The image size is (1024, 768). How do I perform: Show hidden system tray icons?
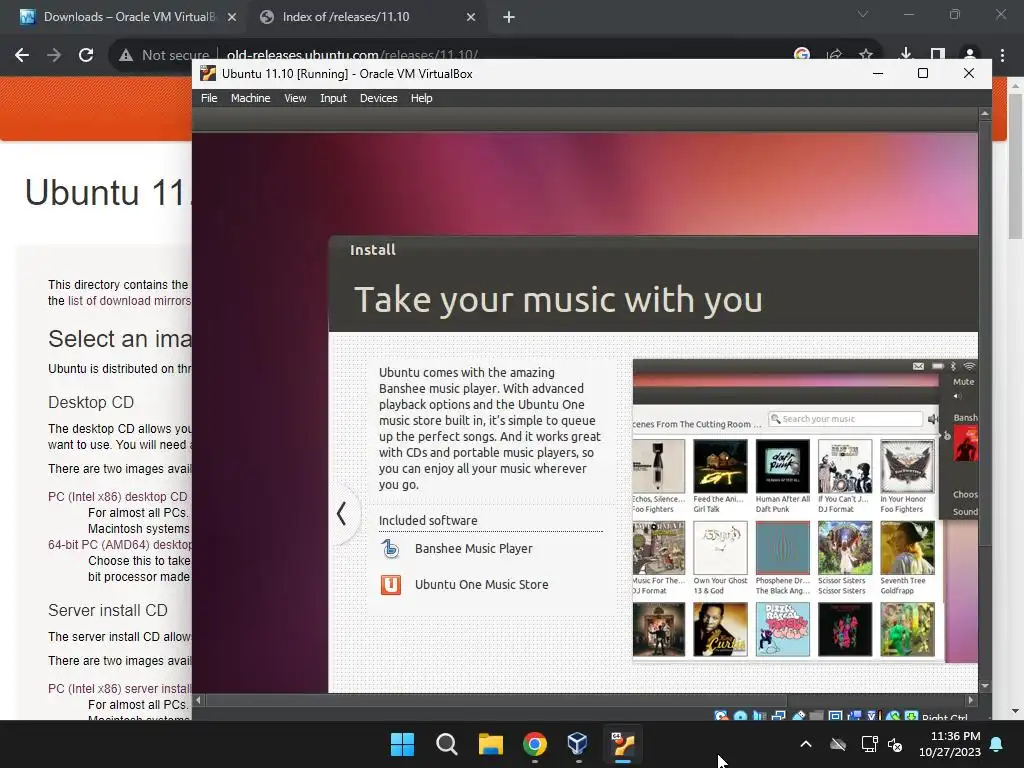coord(806,744)
